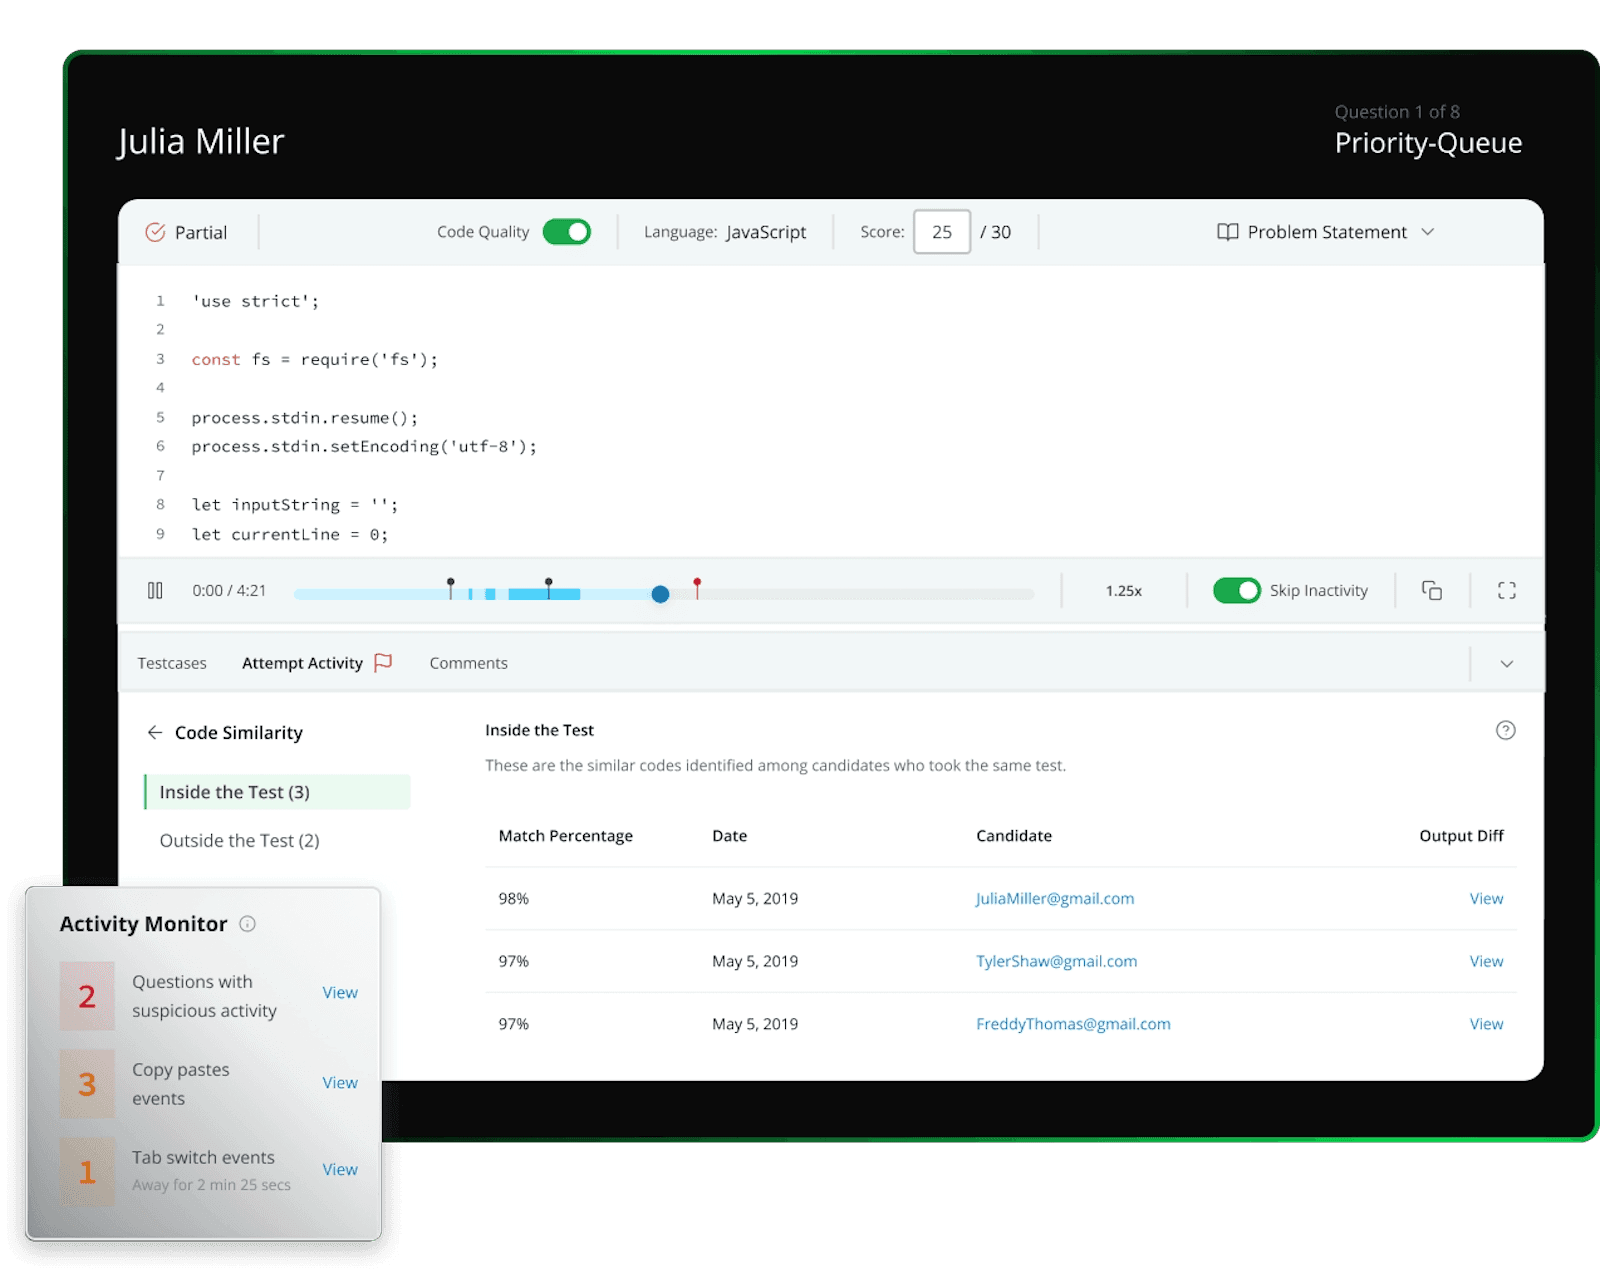This screenshot has width=1600, height=1273.
Task: Go back using Code Similarity arrow
Action: point(155,733)
